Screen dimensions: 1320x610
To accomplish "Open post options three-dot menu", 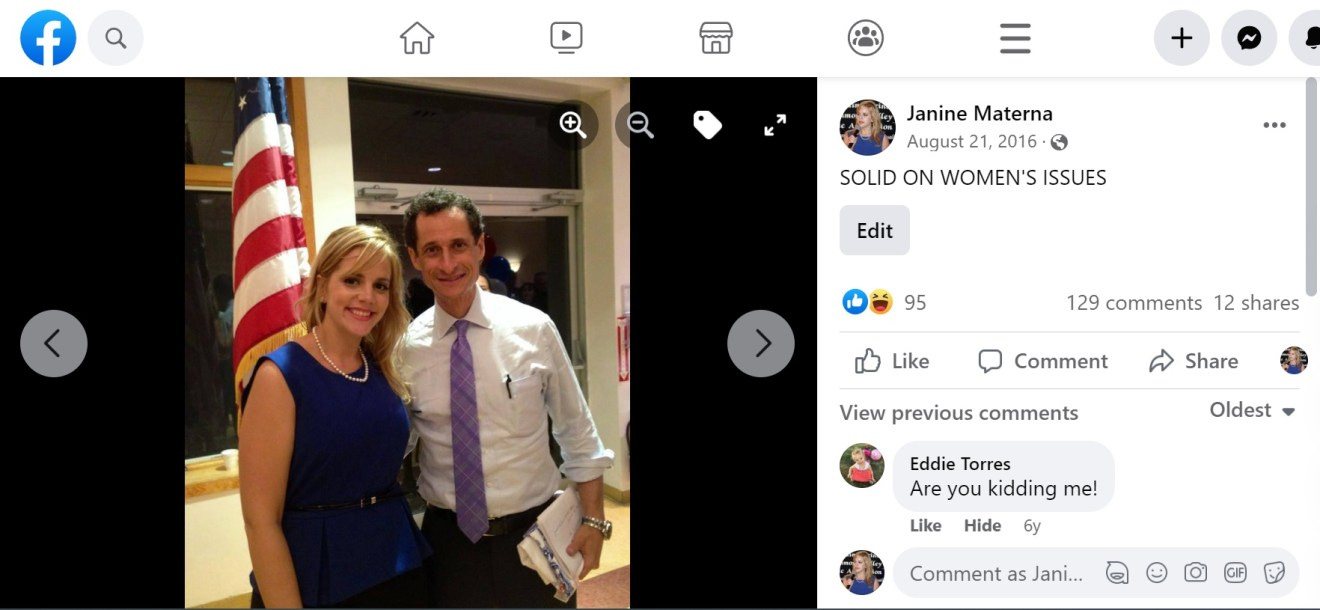I will (x=1274, y=125).
